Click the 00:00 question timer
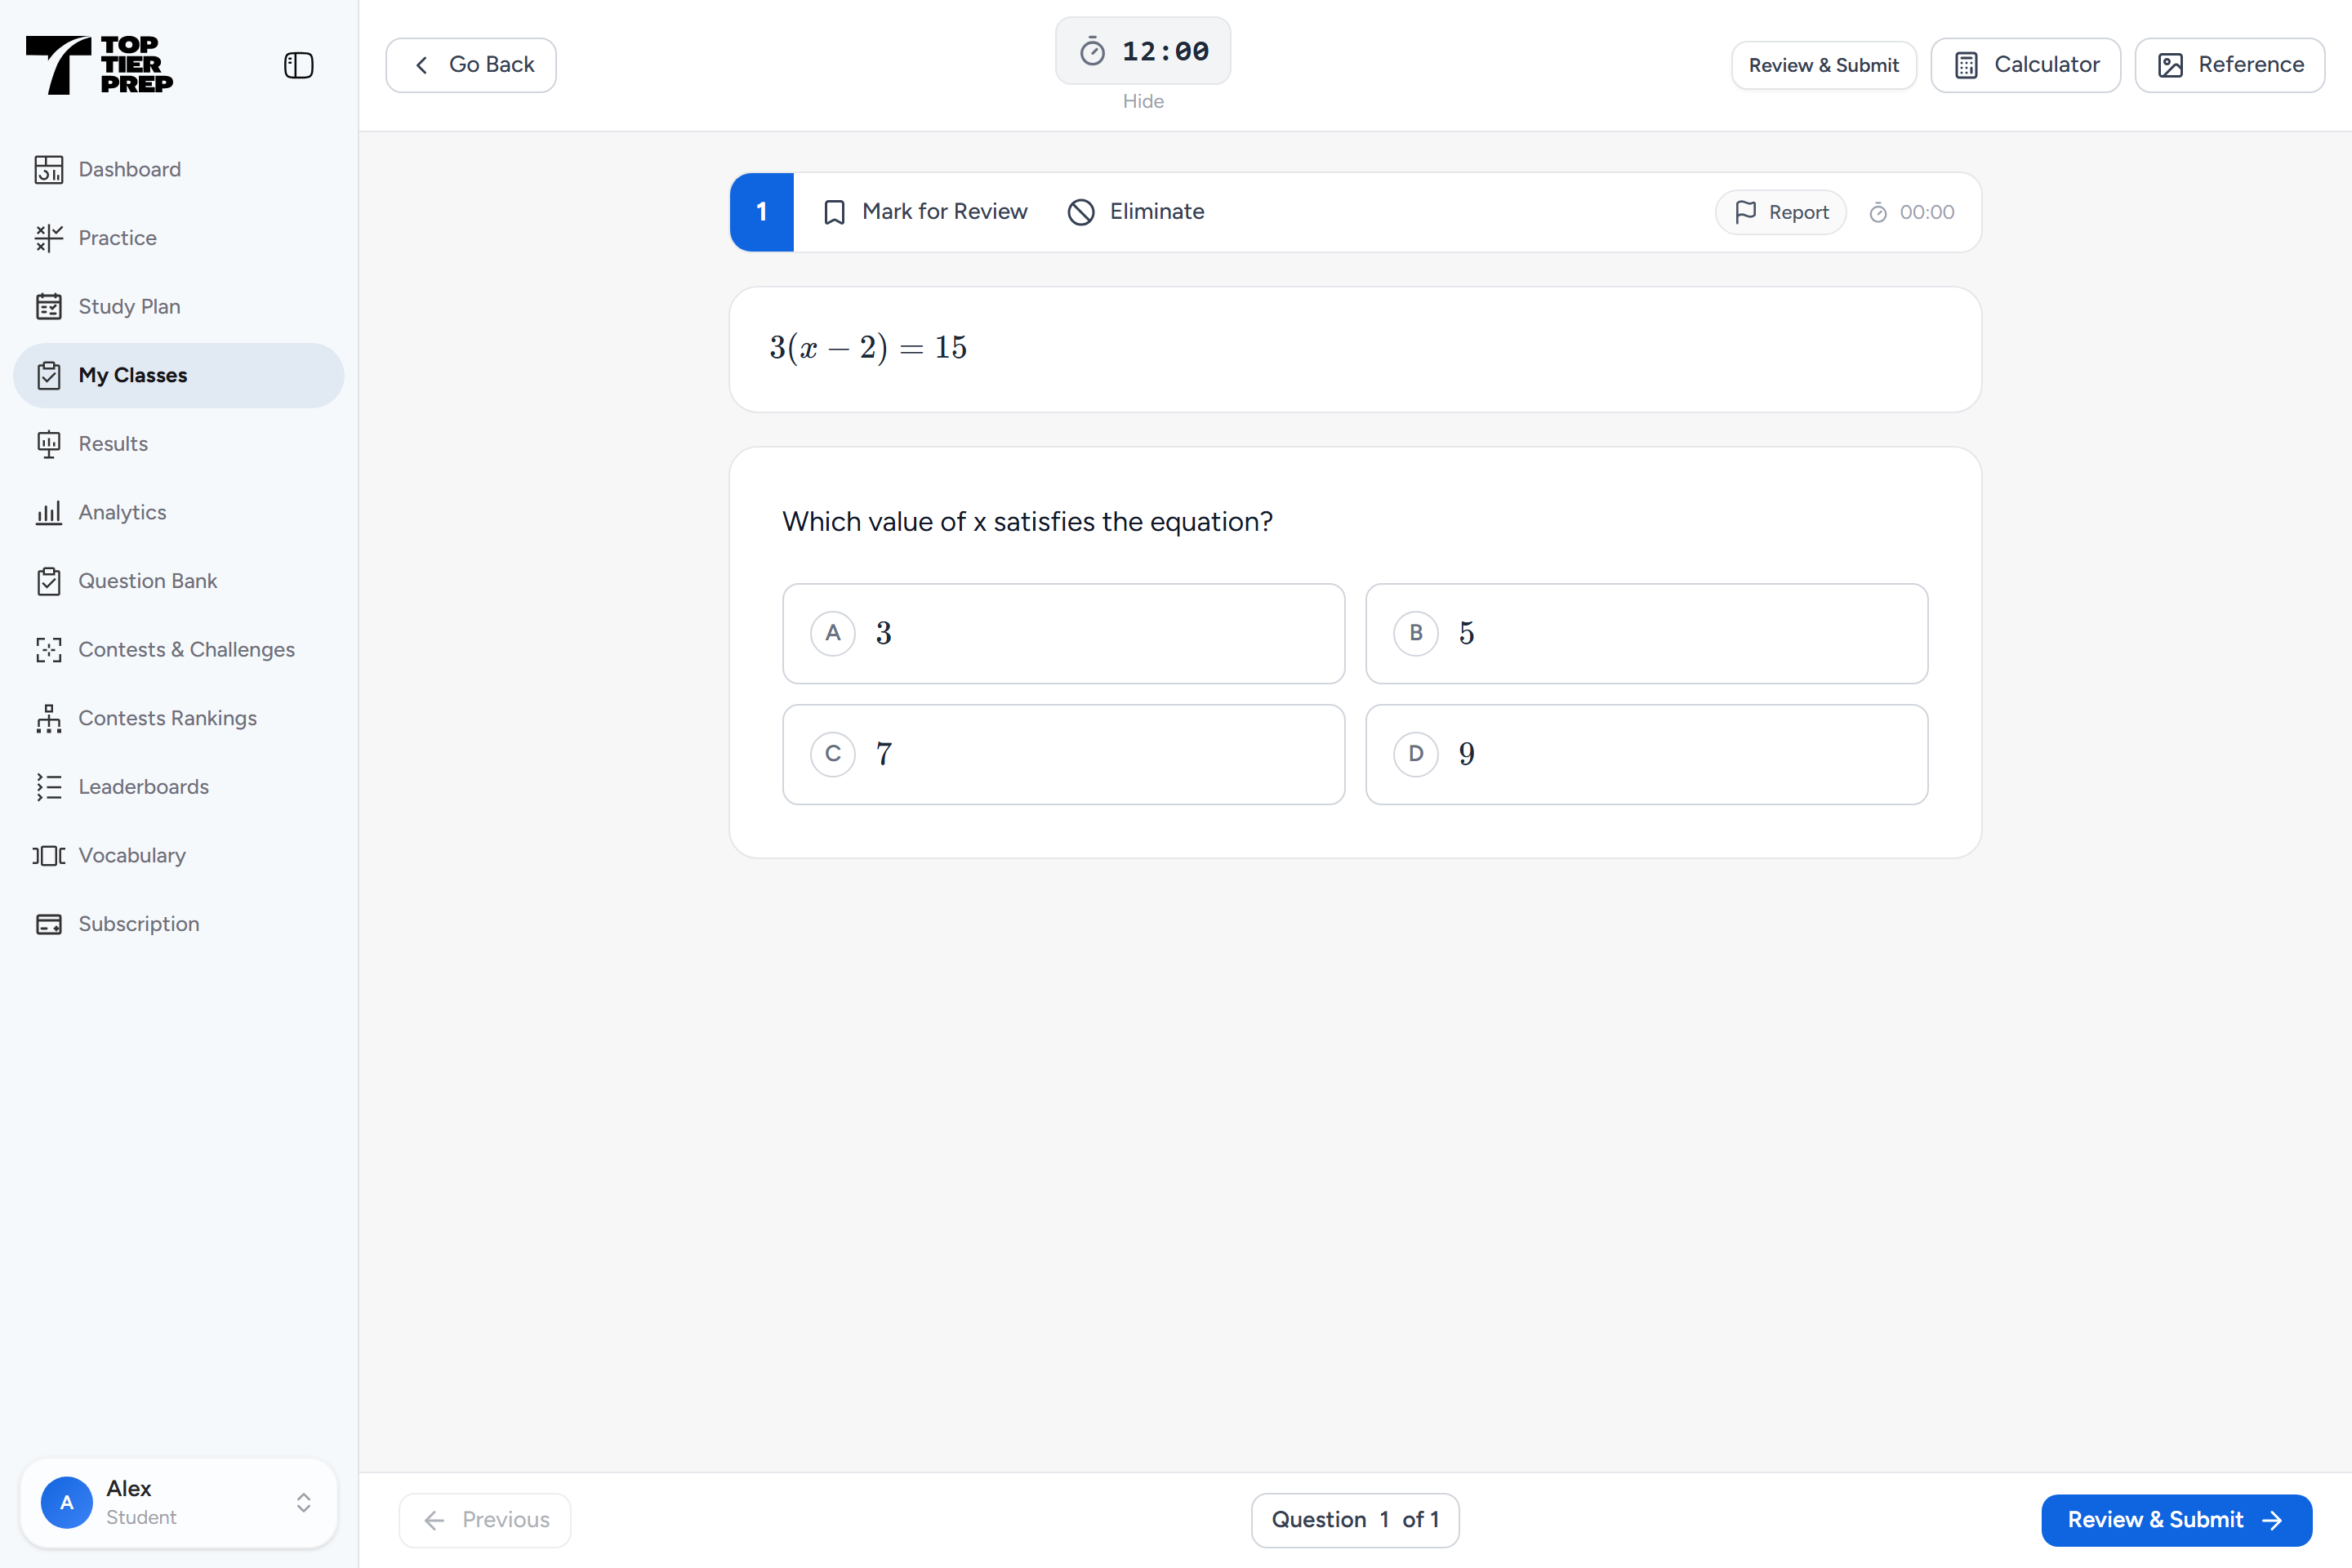This screenshot has width=2352, height=1568. click(x=1911, y=212)
